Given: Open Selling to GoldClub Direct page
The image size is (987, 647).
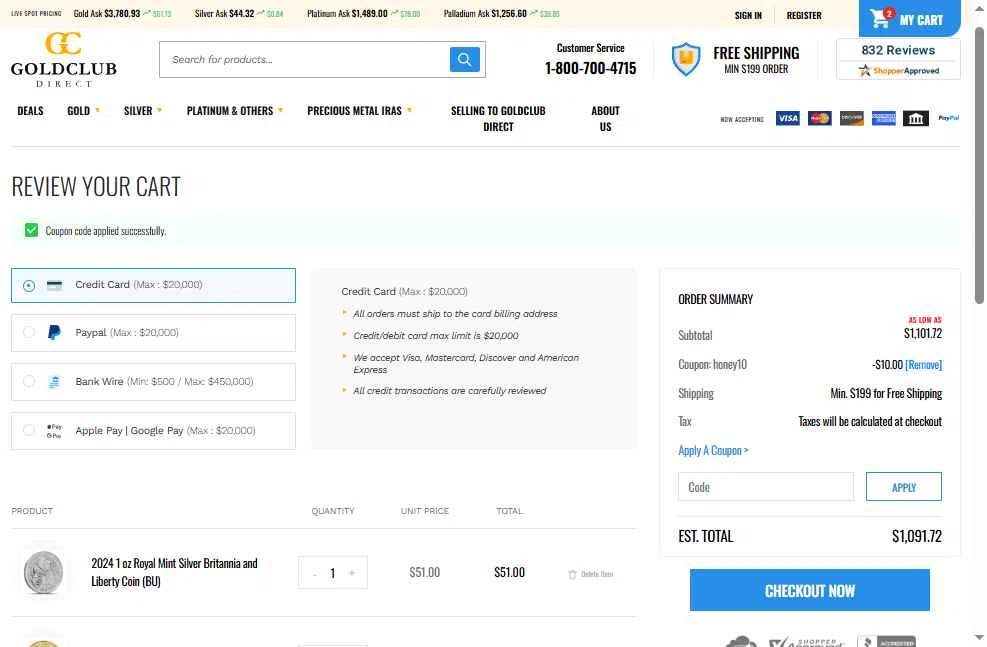Looking at the screenshot, I should pos(498,118).
